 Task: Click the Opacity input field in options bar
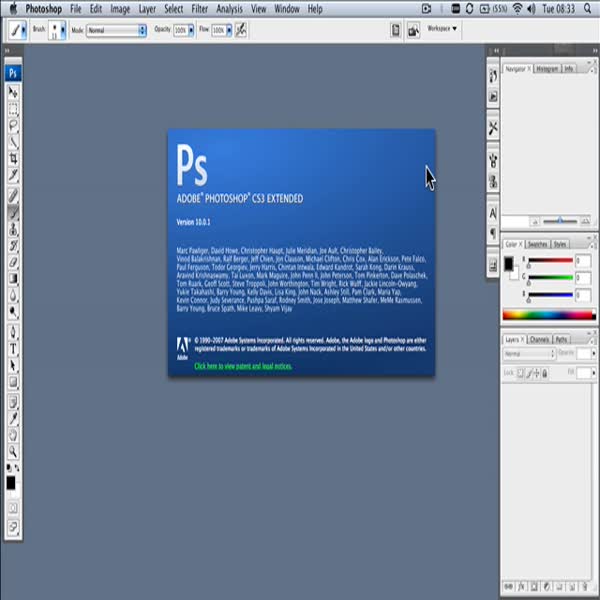[x=181, y=30]
